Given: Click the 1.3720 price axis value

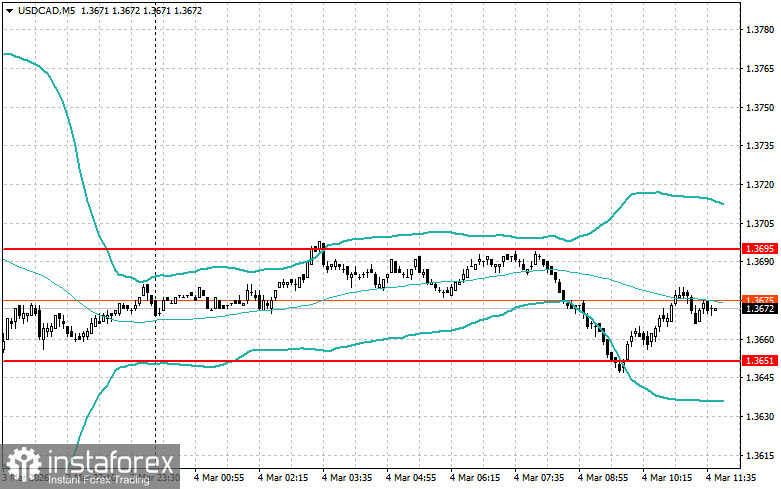Looking at the screenshot, I should [760, 185].
